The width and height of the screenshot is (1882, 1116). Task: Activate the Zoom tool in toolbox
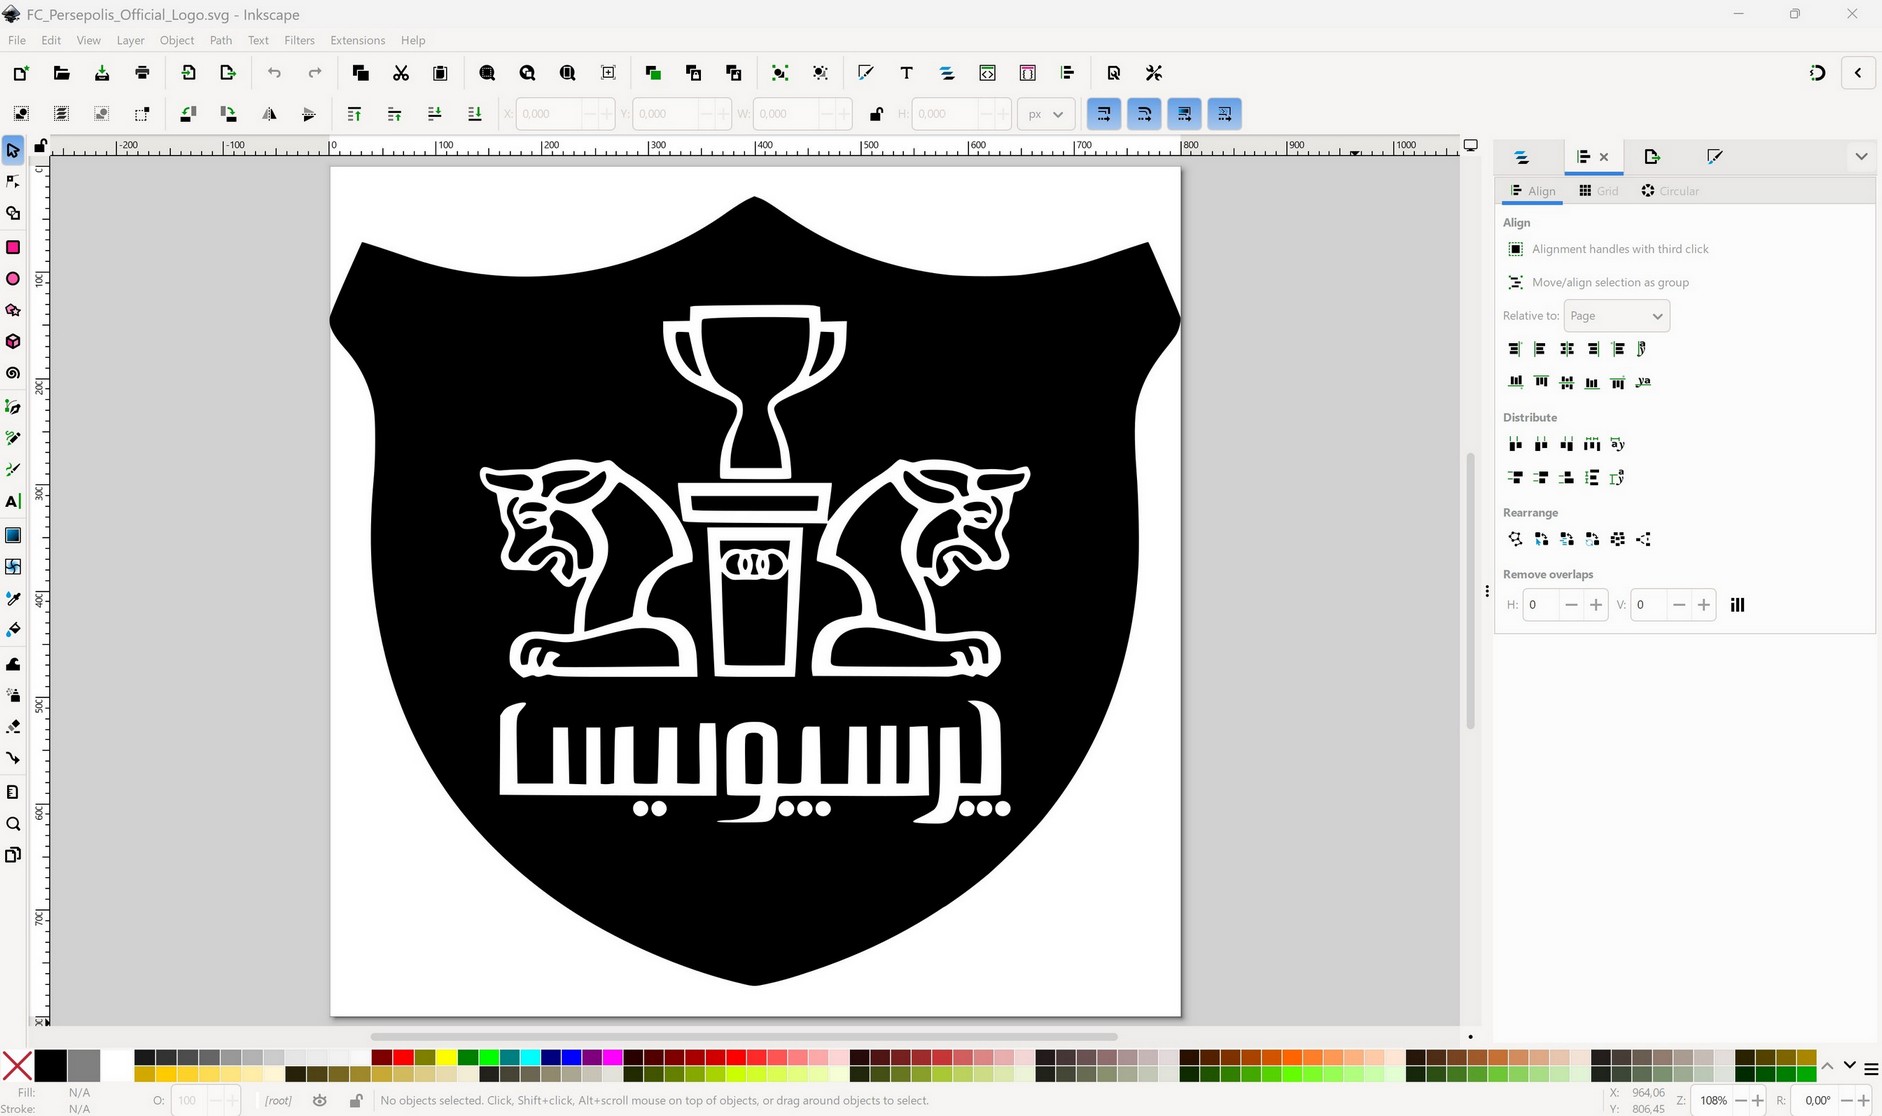pyautogui.click(x=13, y=824)
